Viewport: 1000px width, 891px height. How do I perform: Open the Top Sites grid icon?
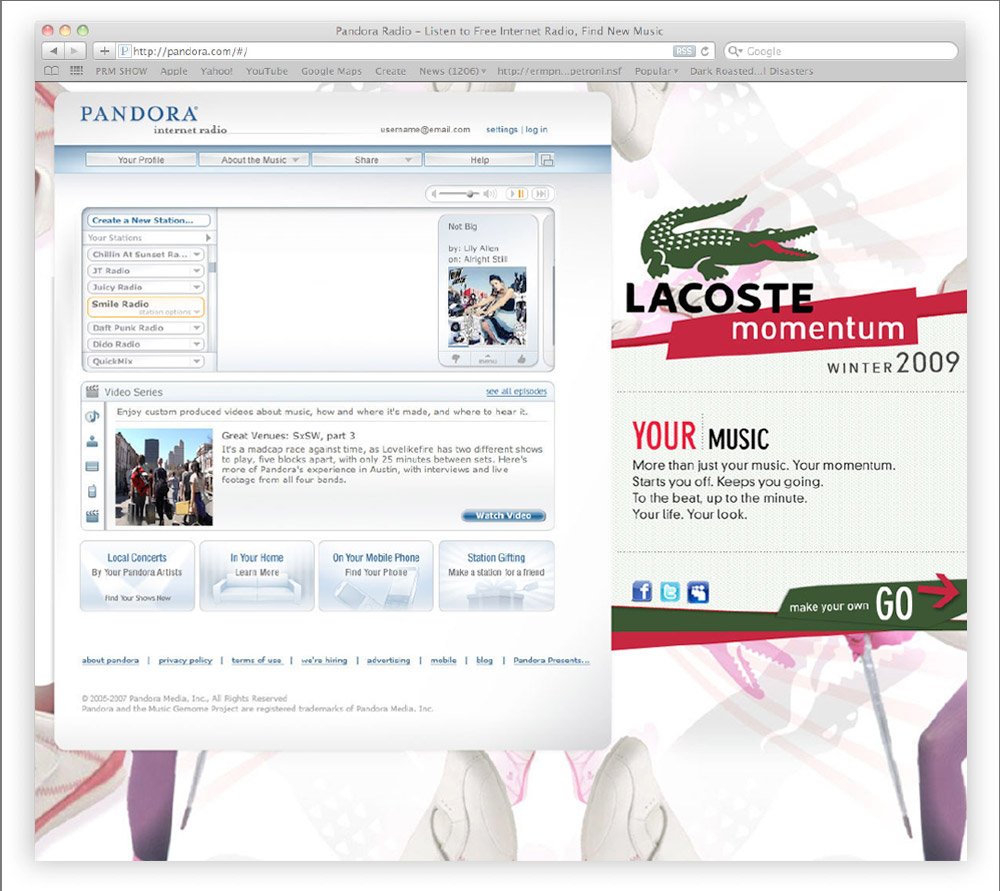pyautogui.click(x=76, y=71)
